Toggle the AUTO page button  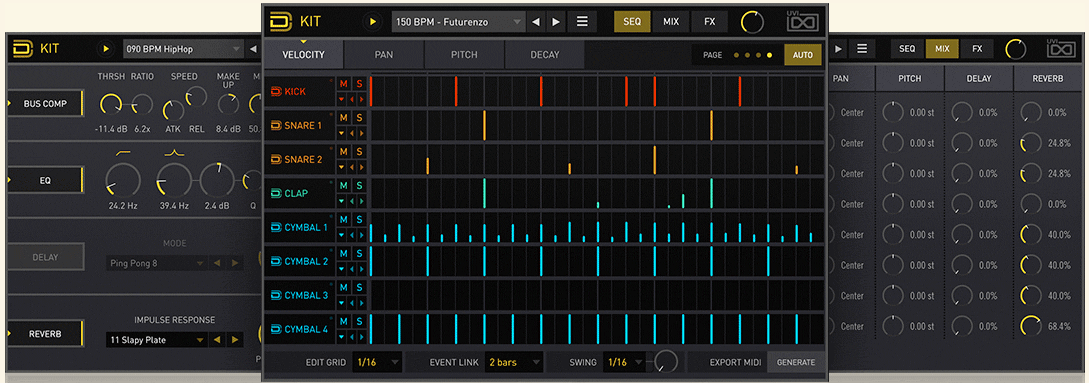coord(802,55)
